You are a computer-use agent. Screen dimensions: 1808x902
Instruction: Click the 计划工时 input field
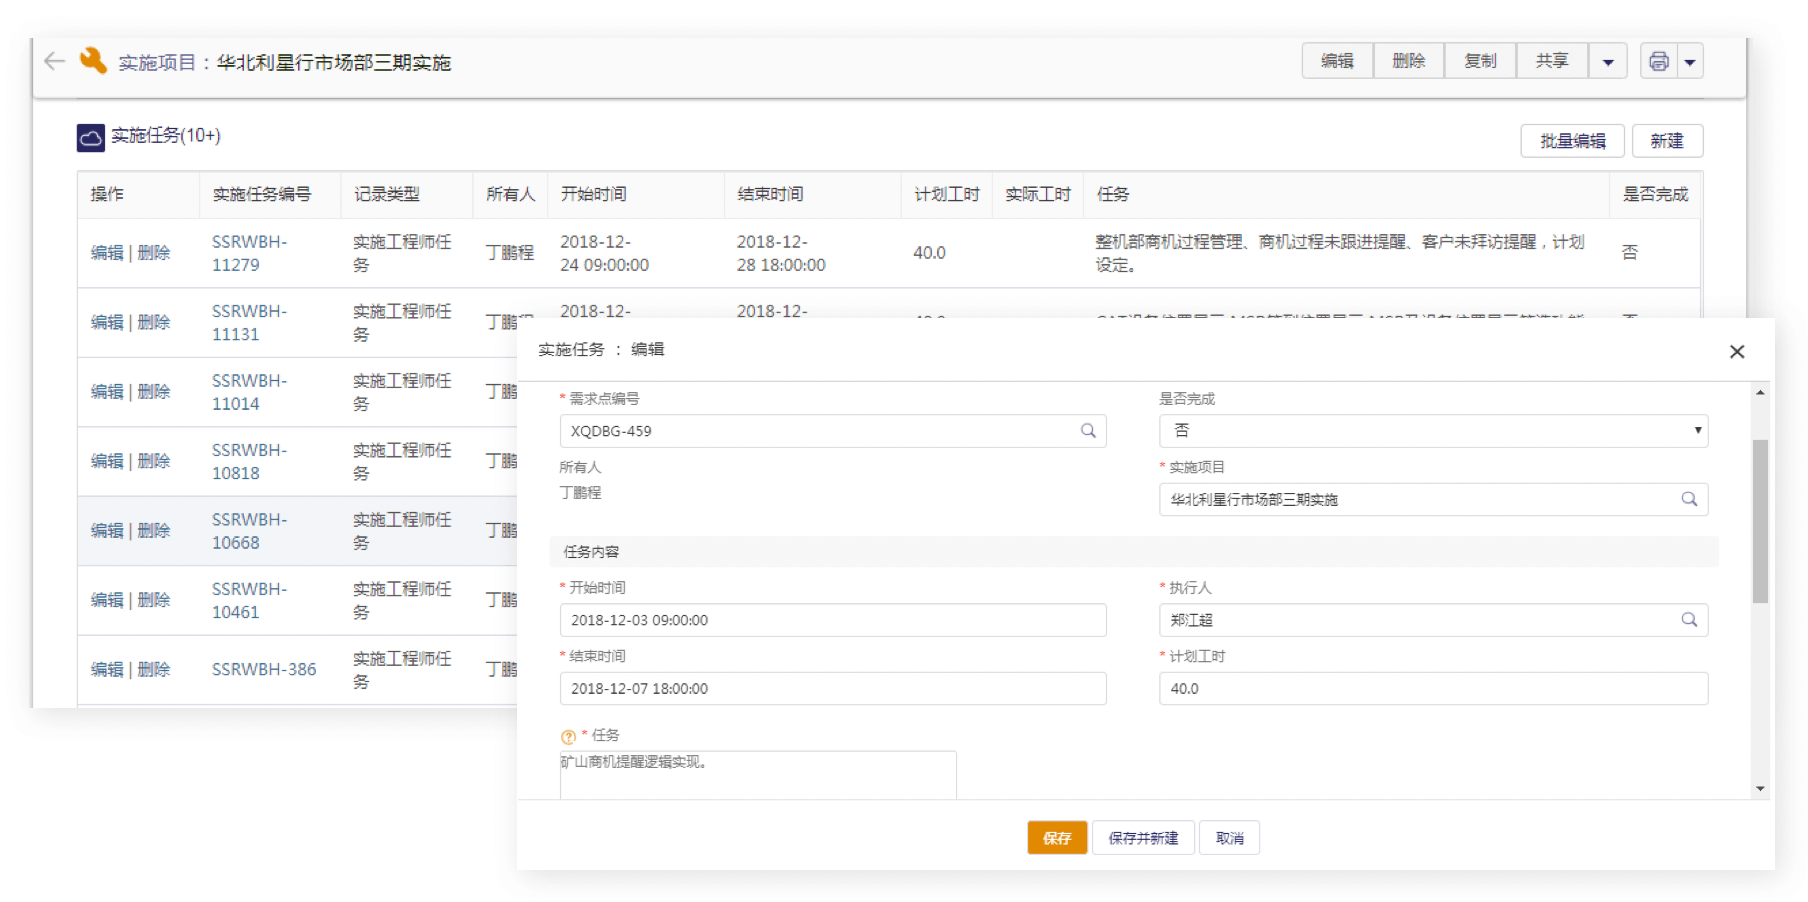1433,688
